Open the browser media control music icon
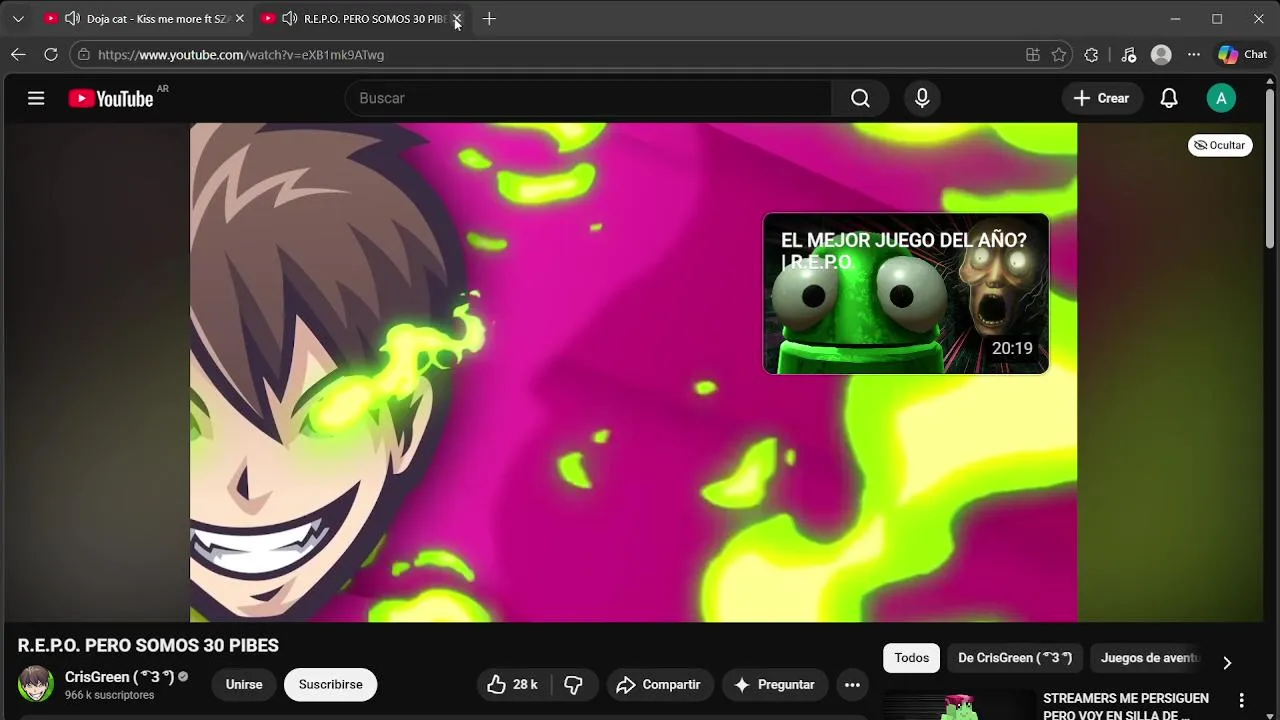This screenshot has width=1280, height=720. (1129, 55)
